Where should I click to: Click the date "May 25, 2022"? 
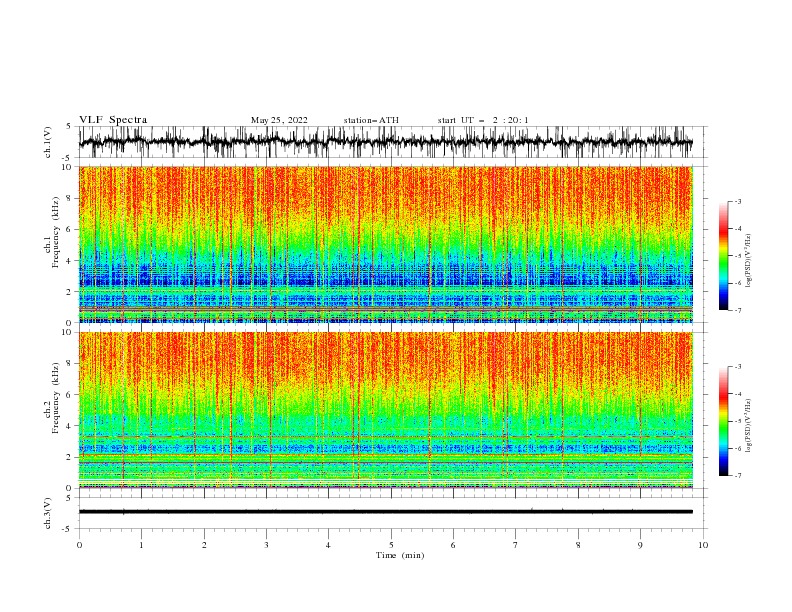click(x=279, y=120)
